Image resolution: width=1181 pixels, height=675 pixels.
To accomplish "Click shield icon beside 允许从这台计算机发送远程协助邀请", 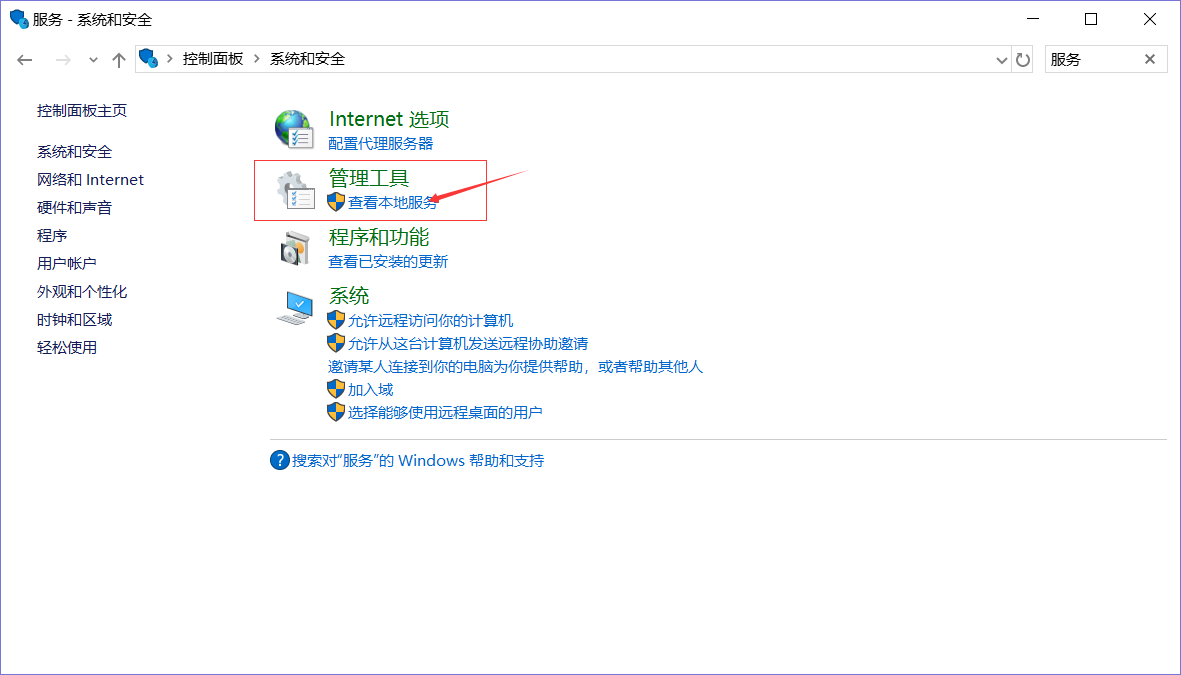I will pos(336,344).
